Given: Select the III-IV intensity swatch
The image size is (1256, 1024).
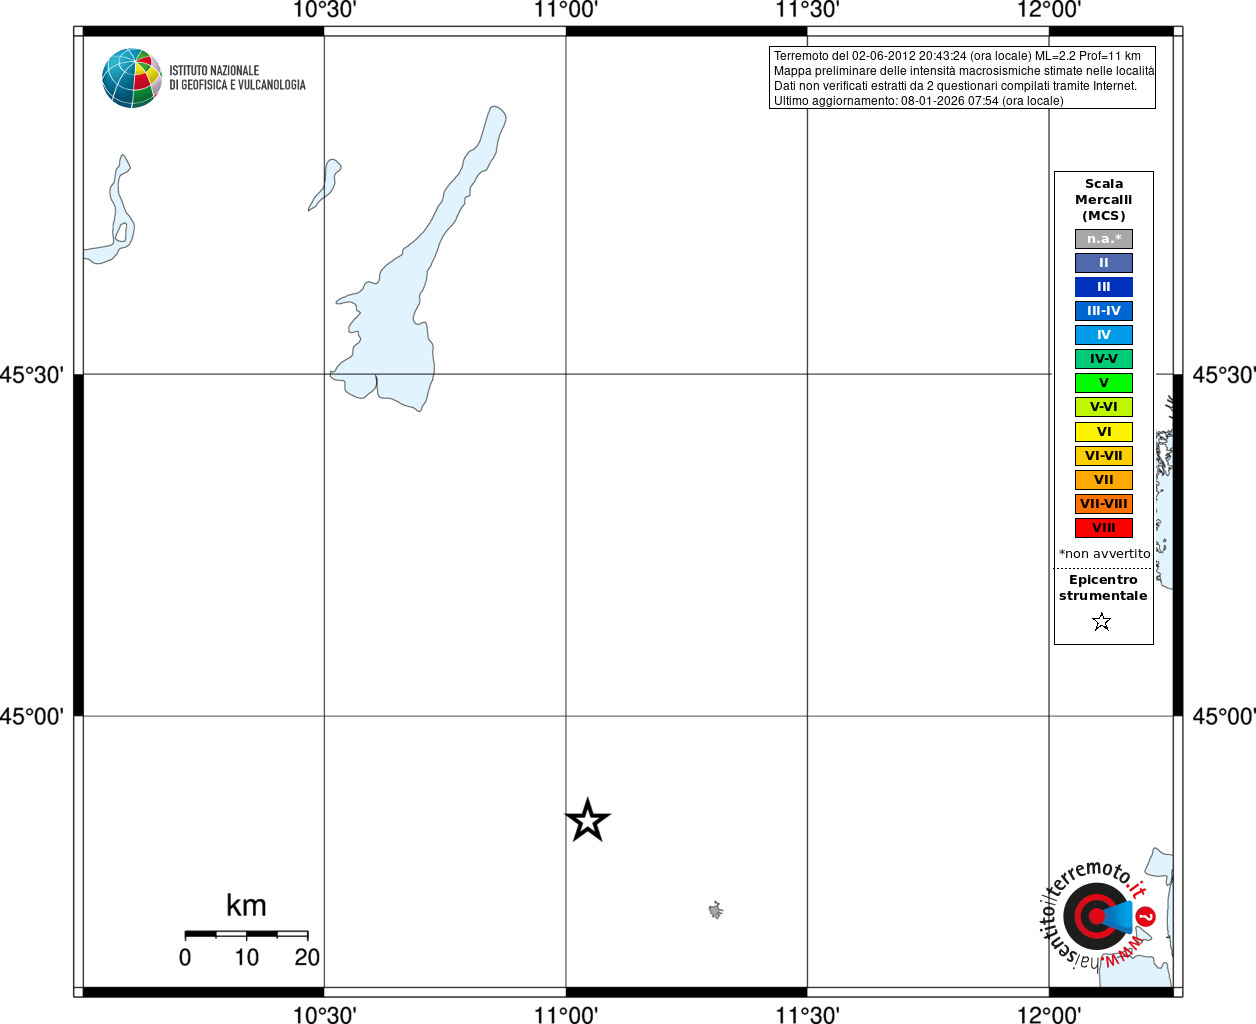Looking at the screenshot, I should click(x=1104, y=311).
